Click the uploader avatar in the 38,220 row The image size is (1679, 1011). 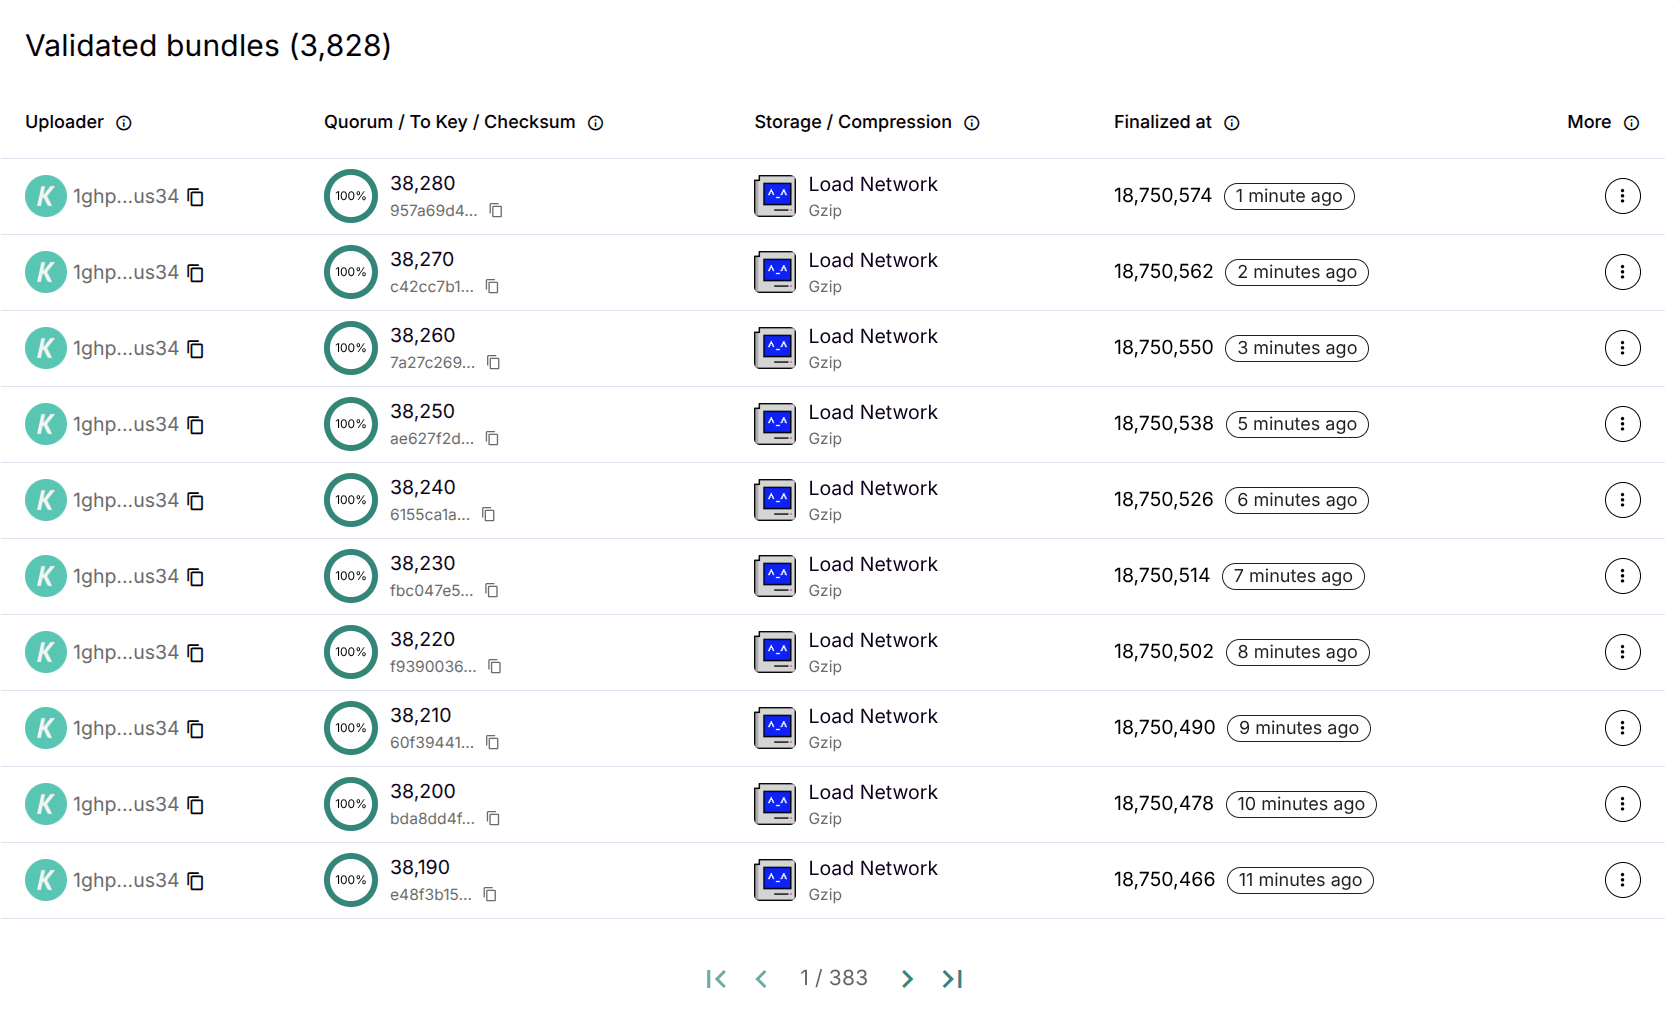click(45, 652)
